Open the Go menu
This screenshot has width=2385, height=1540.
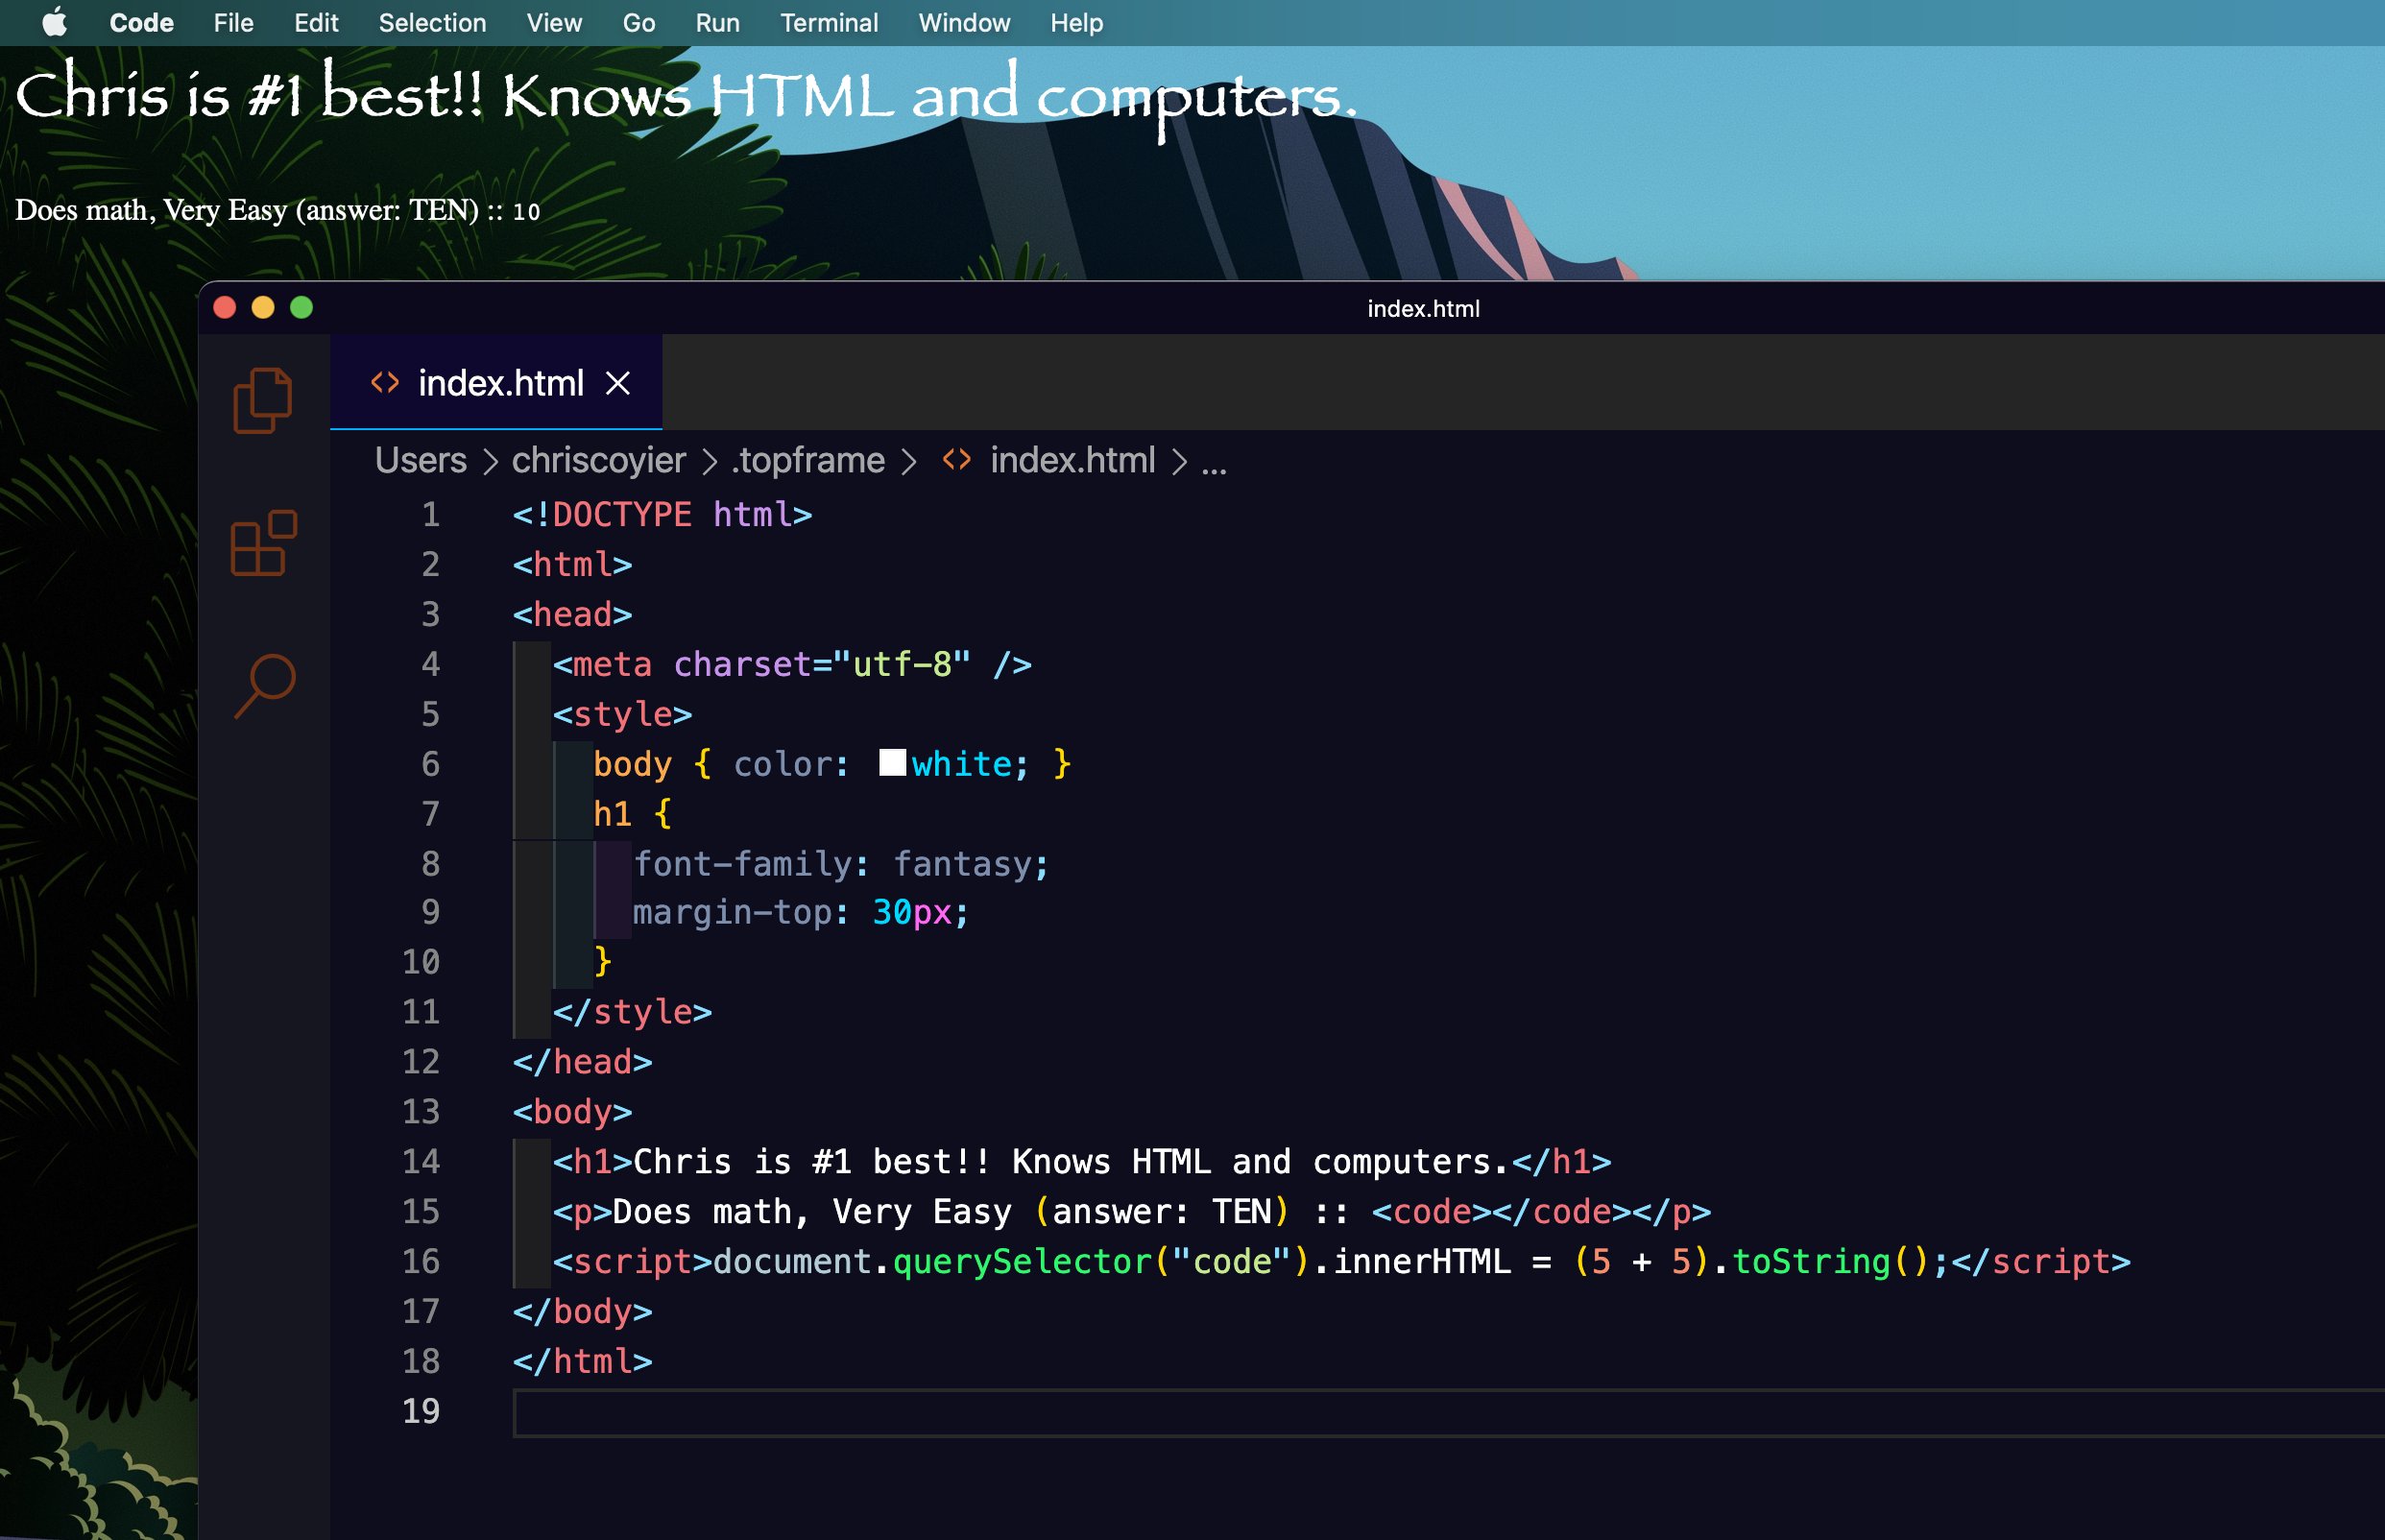(x=639, y=22)
